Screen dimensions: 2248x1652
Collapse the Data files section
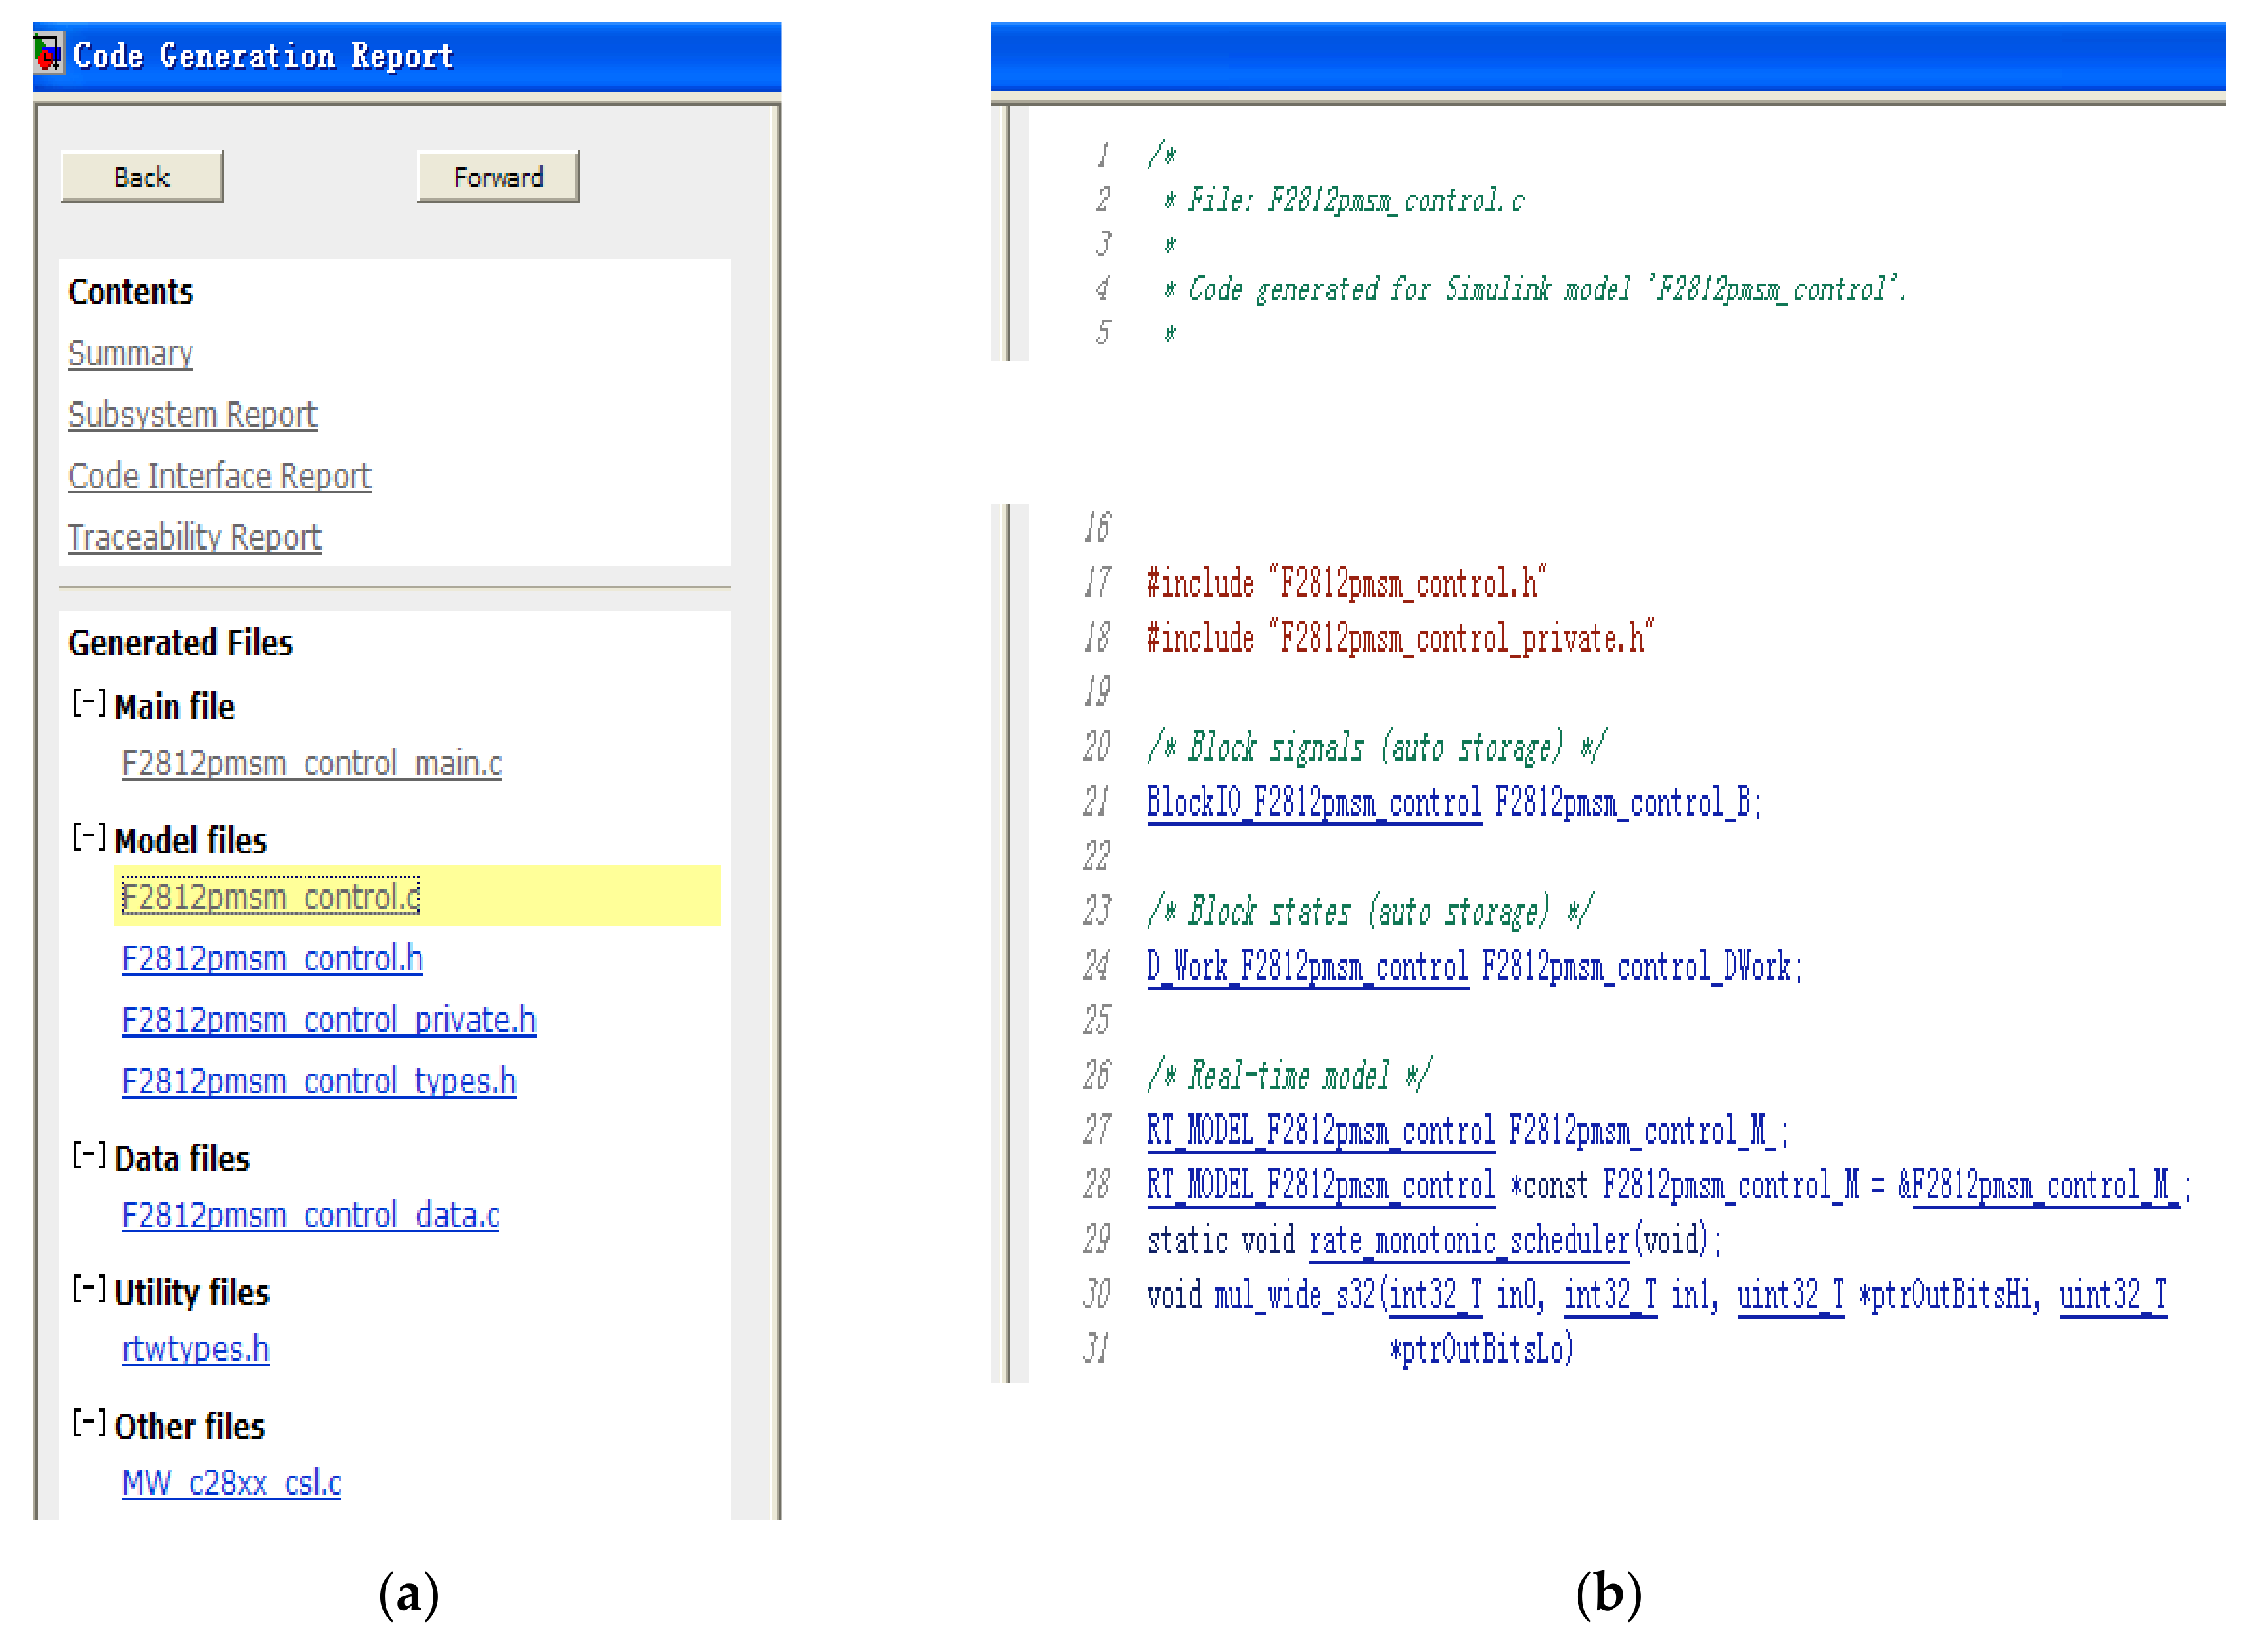[x=89, y=1156]
